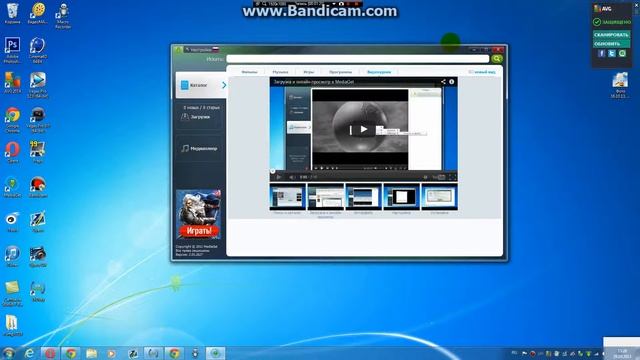This screenshot has height=360, width=640.
Task: Click the taskbar clock
Action: [x=622, y=353]
